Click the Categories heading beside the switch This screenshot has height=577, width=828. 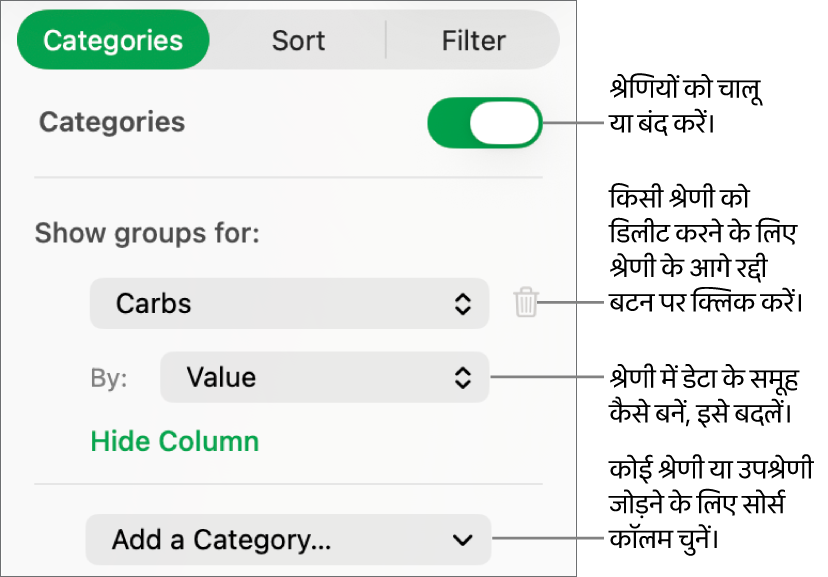click(x=112, y=122)
